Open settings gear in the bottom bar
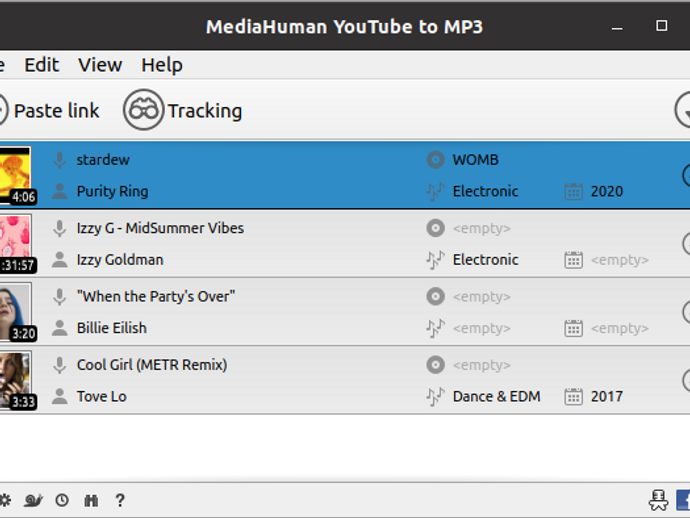This screenshot has height=518, width=690. point(5,500)
